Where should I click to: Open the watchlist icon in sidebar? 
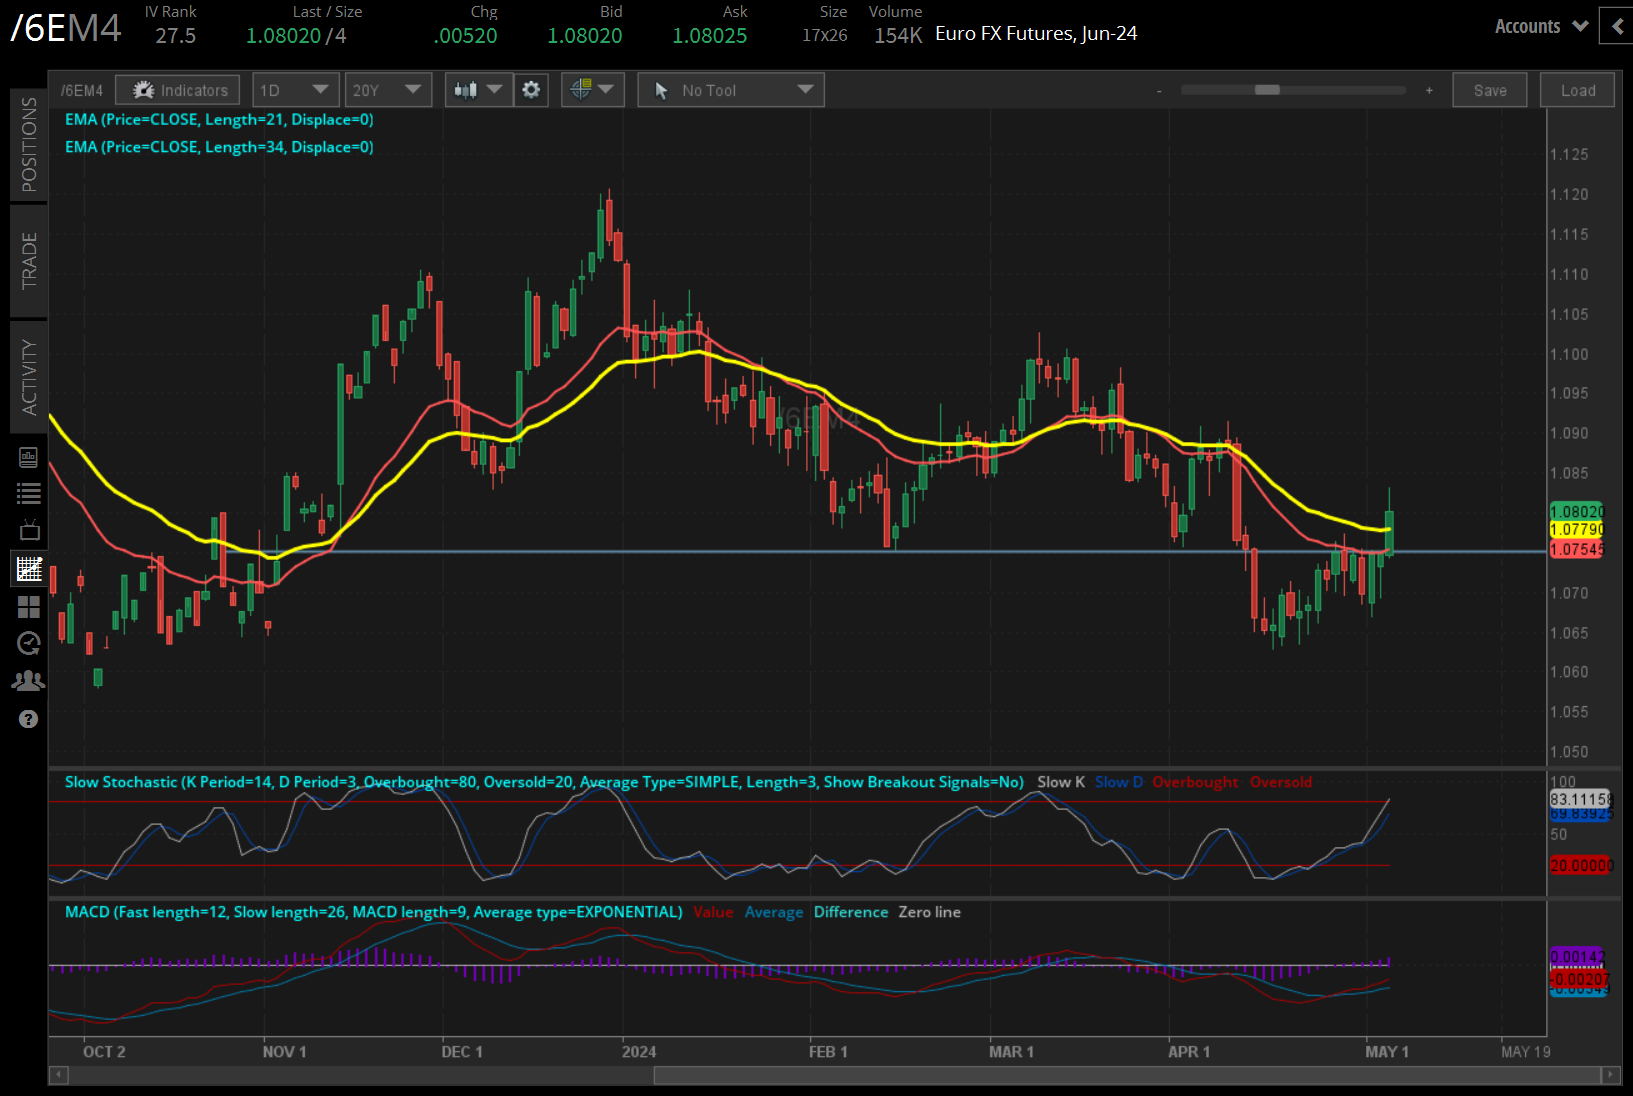29,492
